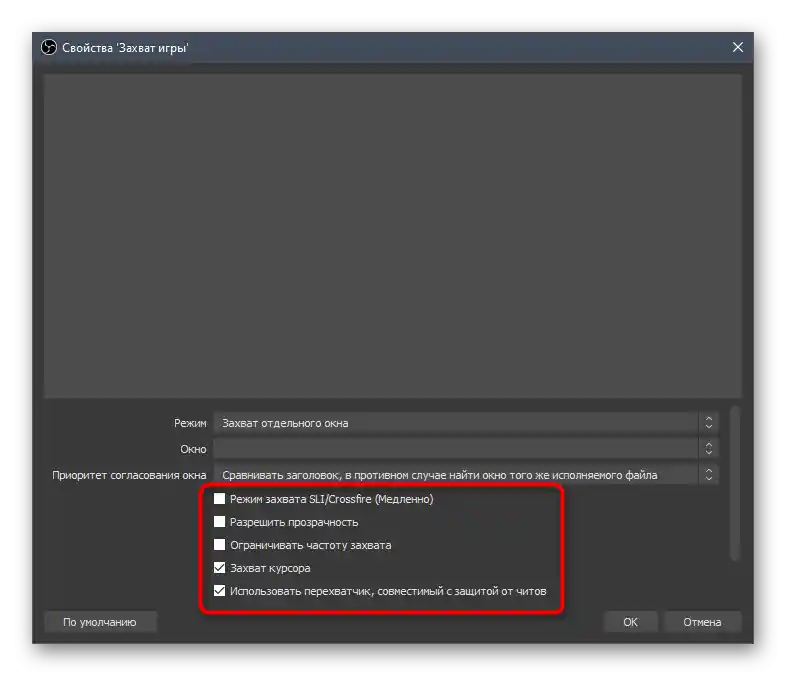Screen dimensions: 786x676
Task: Click the 'Окно' label text
Action: click(193, 449)
